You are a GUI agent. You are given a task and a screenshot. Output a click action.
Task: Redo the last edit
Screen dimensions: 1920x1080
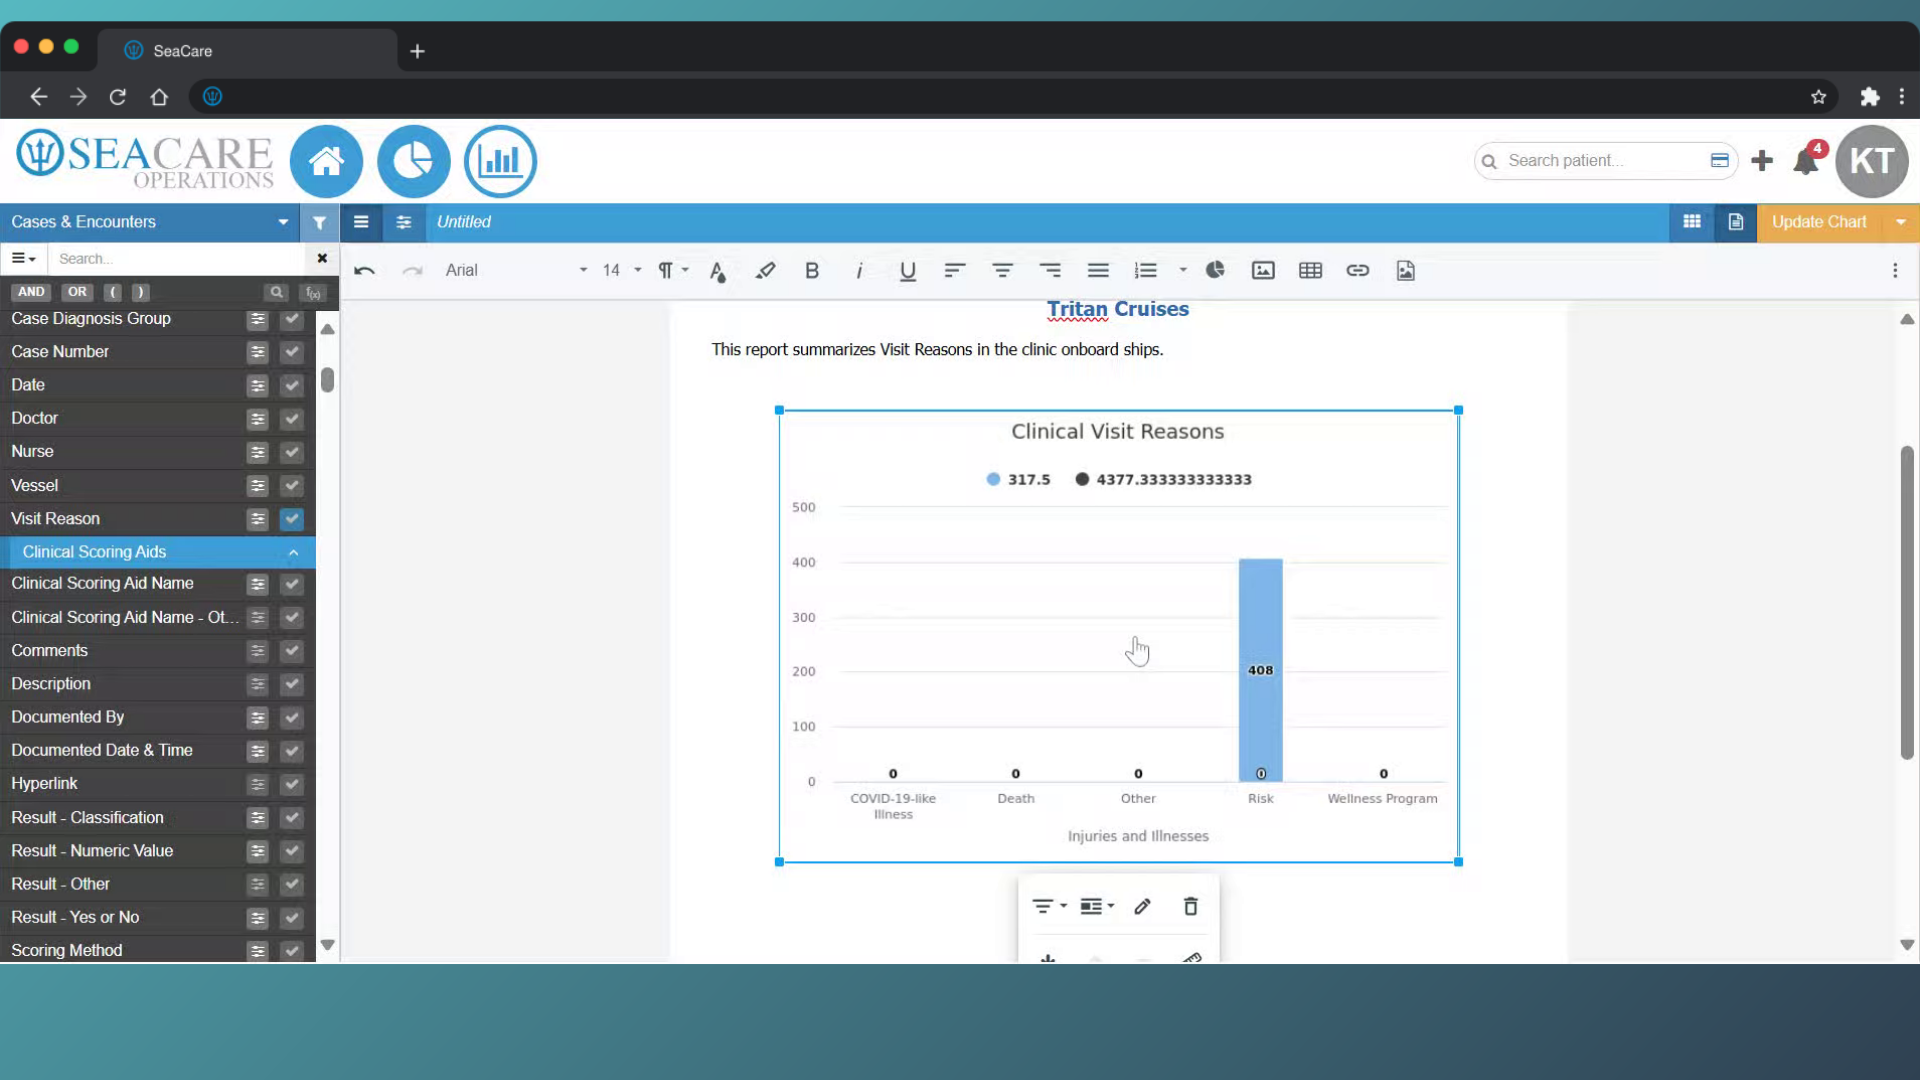(412, 271)
